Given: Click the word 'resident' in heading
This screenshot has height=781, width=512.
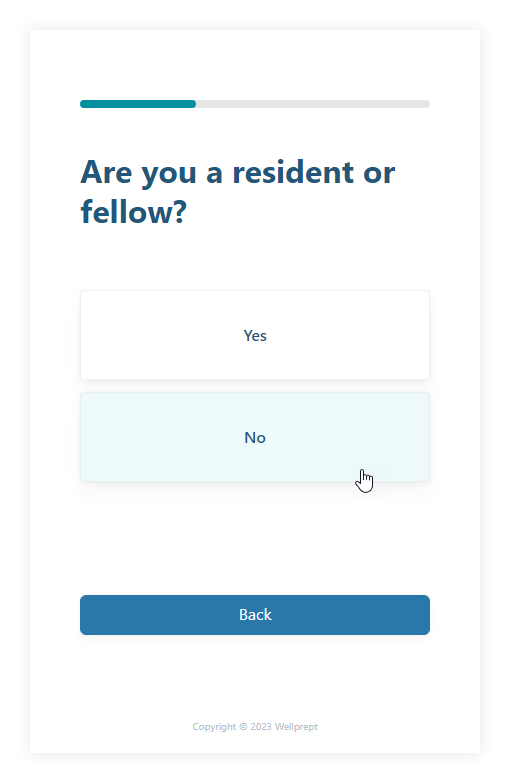Looking at the screenshot, I should click(293, 172).
